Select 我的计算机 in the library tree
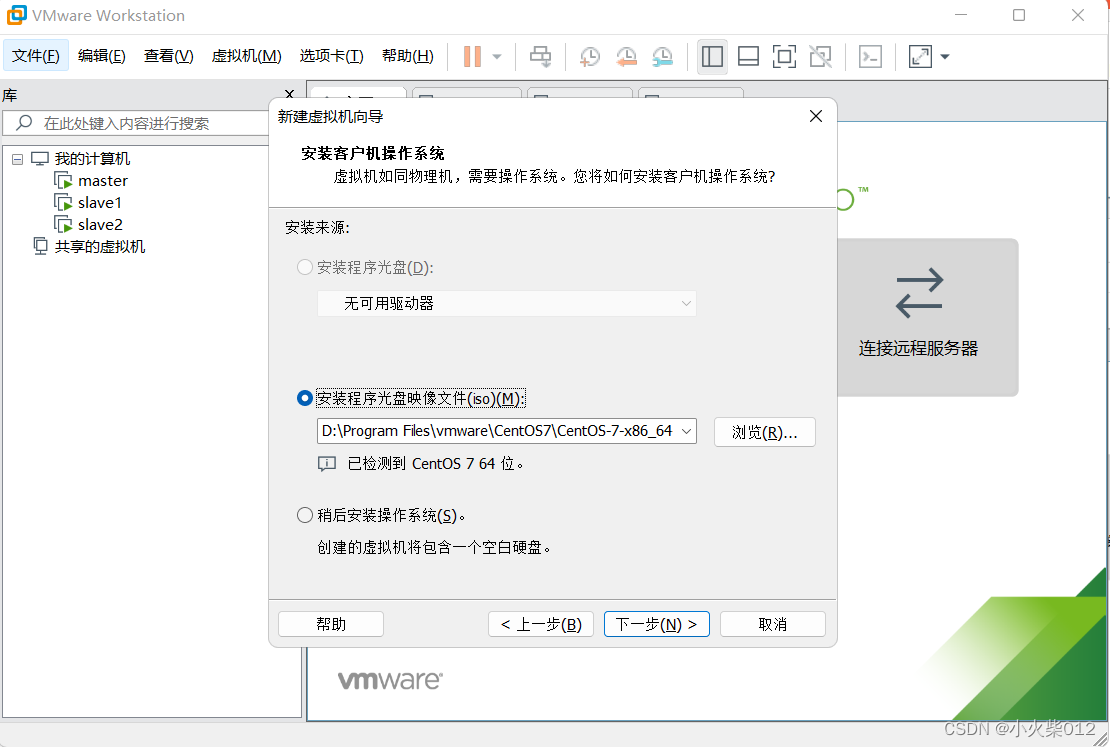The width and height of the screenshot is (1110, 747). click(92, 159)
